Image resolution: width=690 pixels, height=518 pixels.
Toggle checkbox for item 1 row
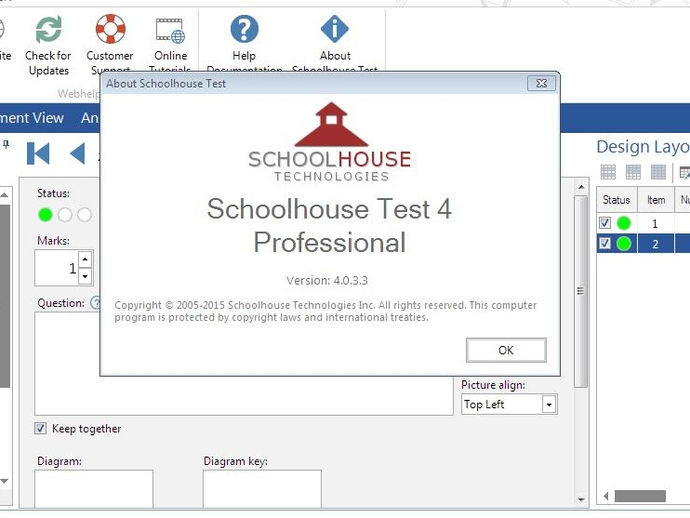coord(605,223)
